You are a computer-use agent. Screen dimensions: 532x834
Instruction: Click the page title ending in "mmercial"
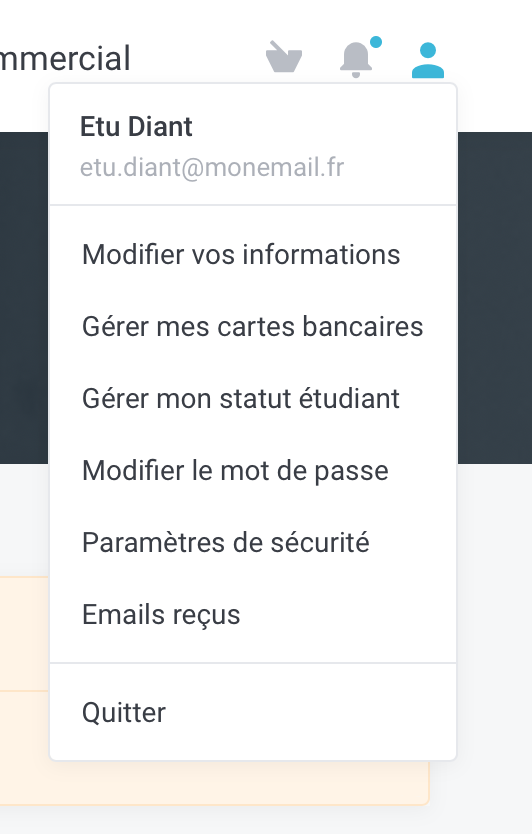click(x=65, y=58)
